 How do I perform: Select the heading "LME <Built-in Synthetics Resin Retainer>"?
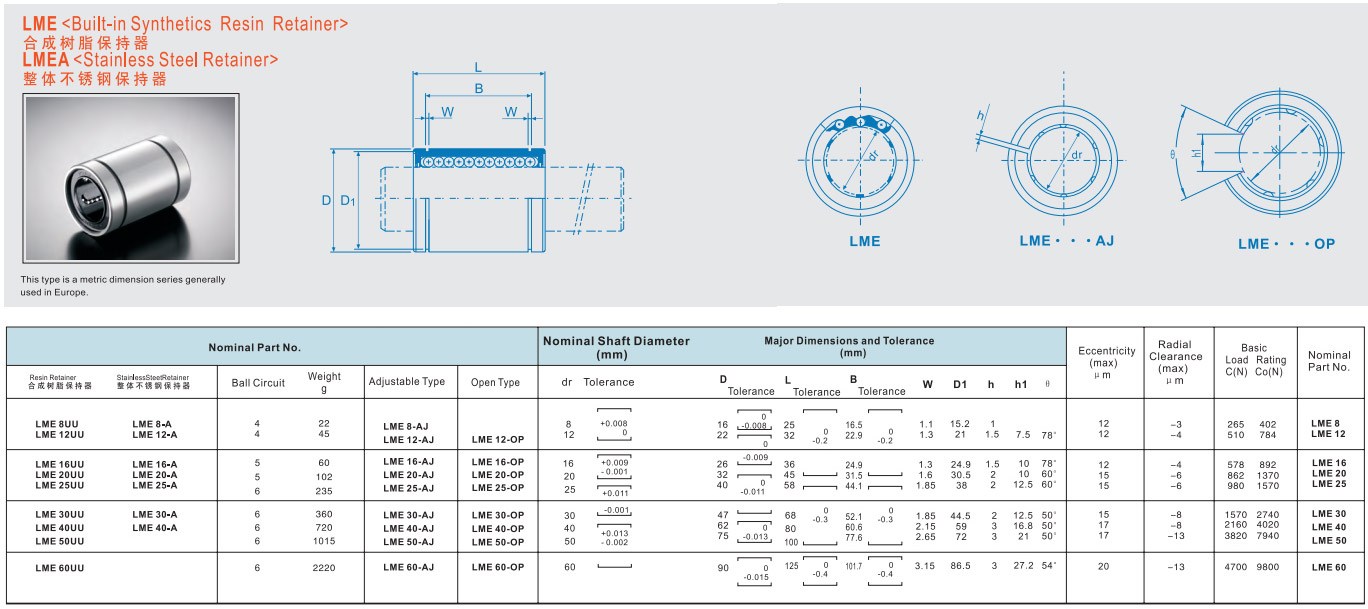tap(185, 24)
